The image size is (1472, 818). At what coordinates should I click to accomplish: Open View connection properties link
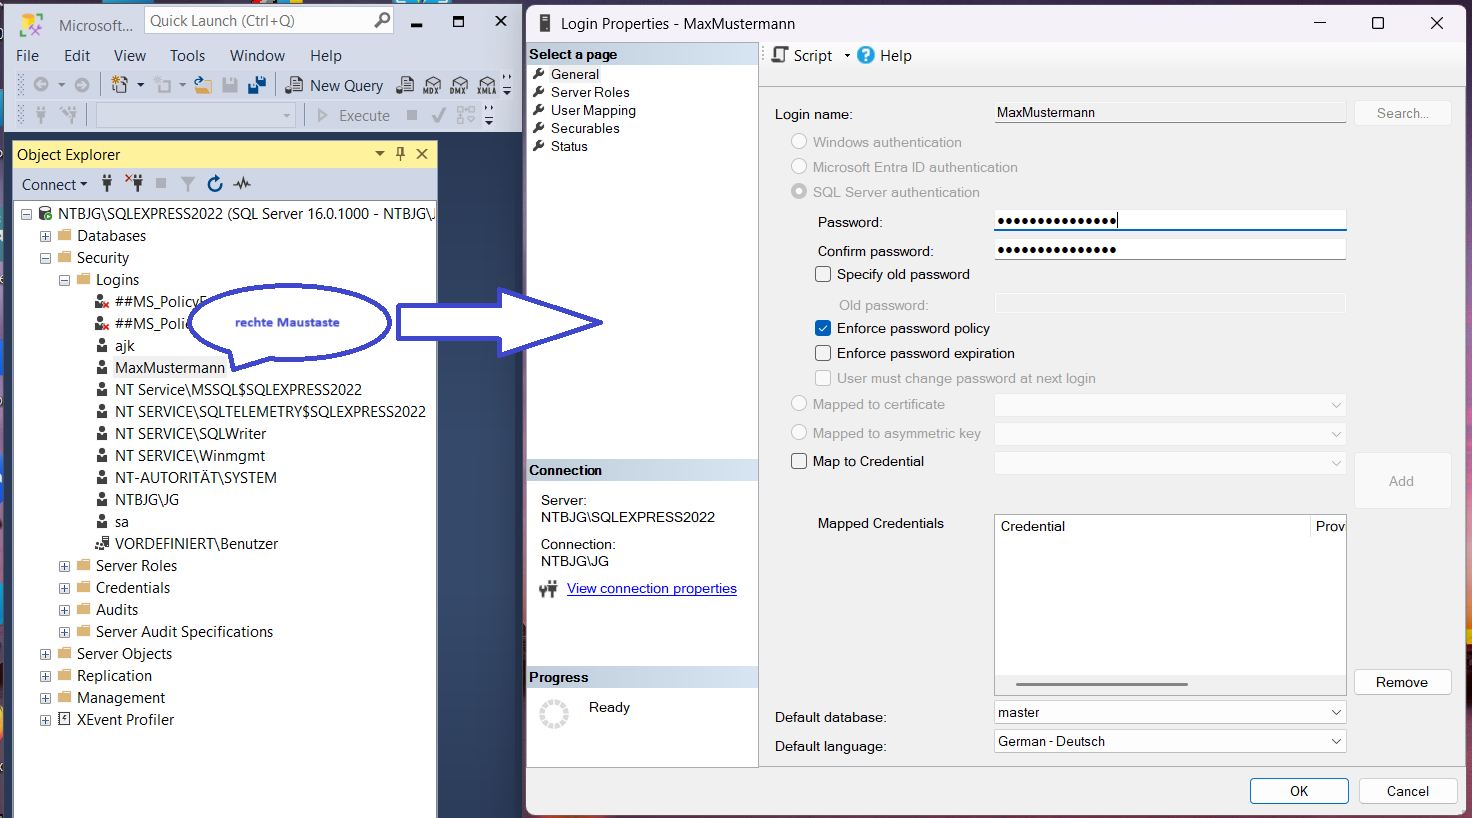[652, 588]
